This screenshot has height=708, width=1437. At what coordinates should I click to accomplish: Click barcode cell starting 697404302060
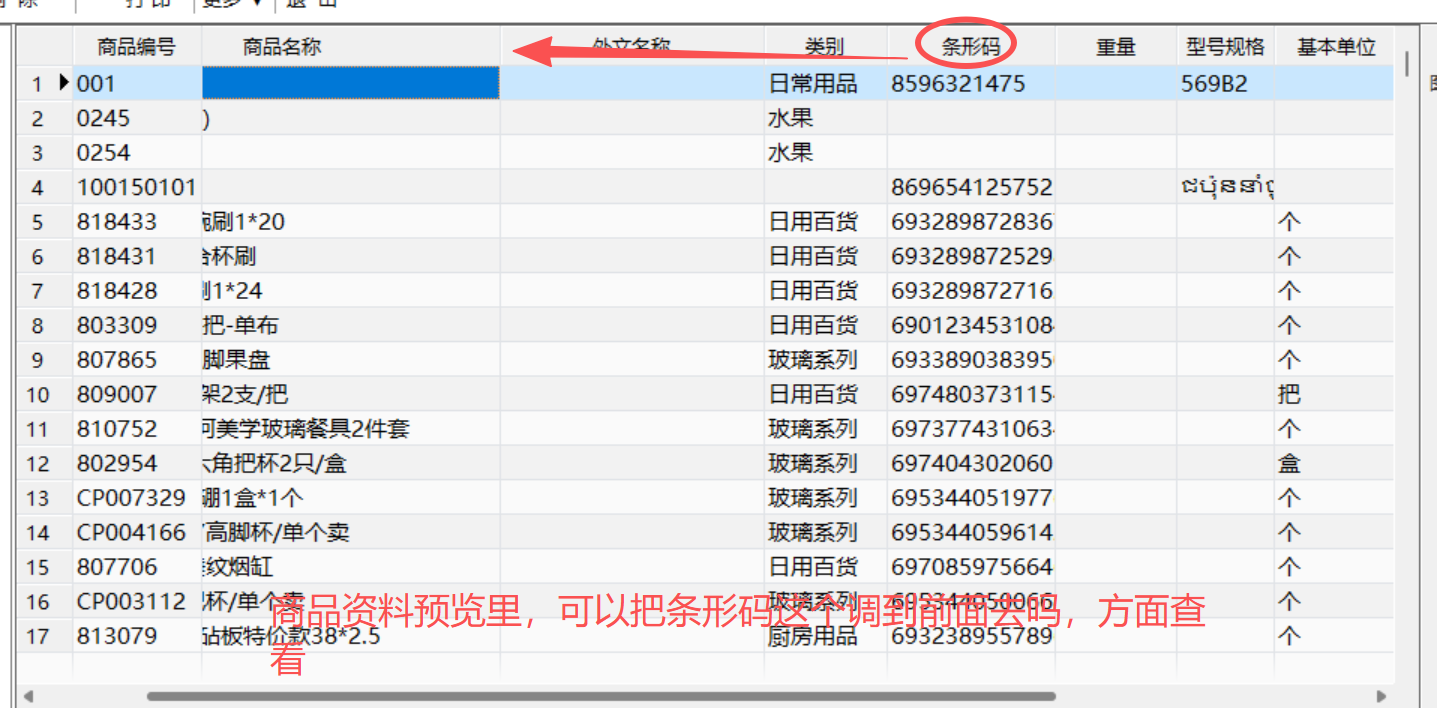pyautogui.click(x=971, y=463)
